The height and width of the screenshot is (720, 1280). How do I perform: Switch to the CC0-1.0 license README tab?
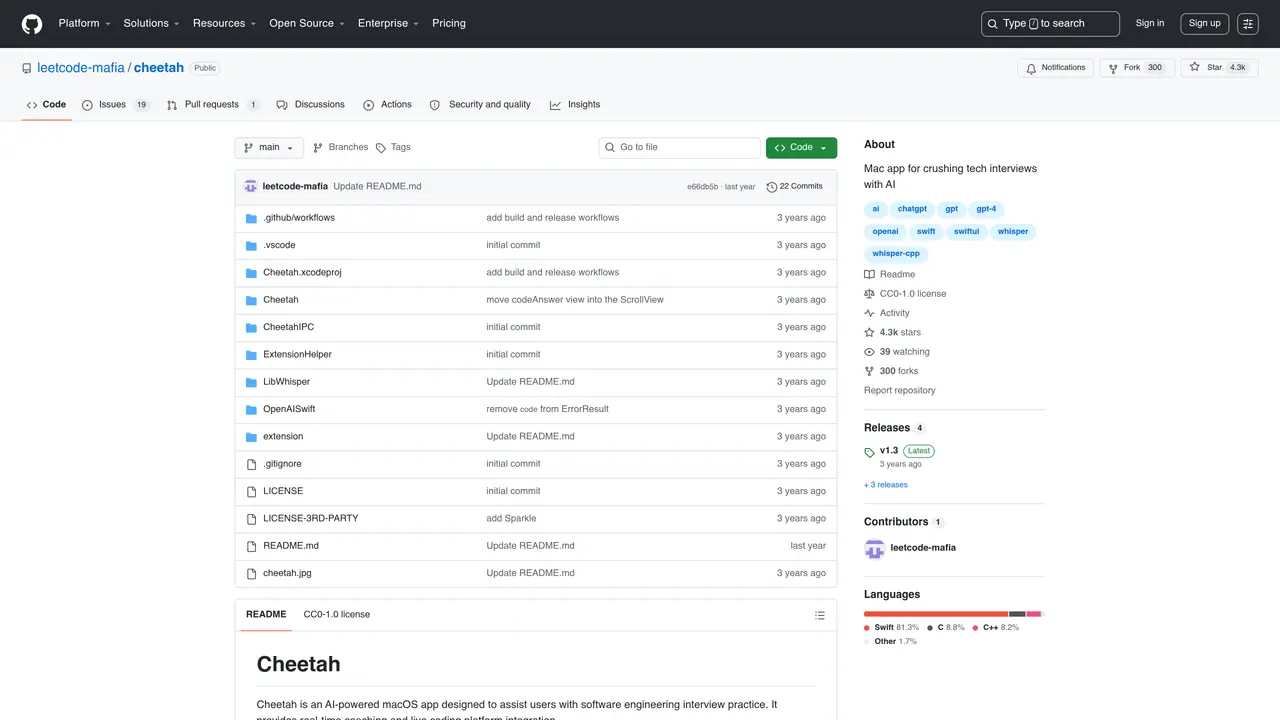coord(337,614)
